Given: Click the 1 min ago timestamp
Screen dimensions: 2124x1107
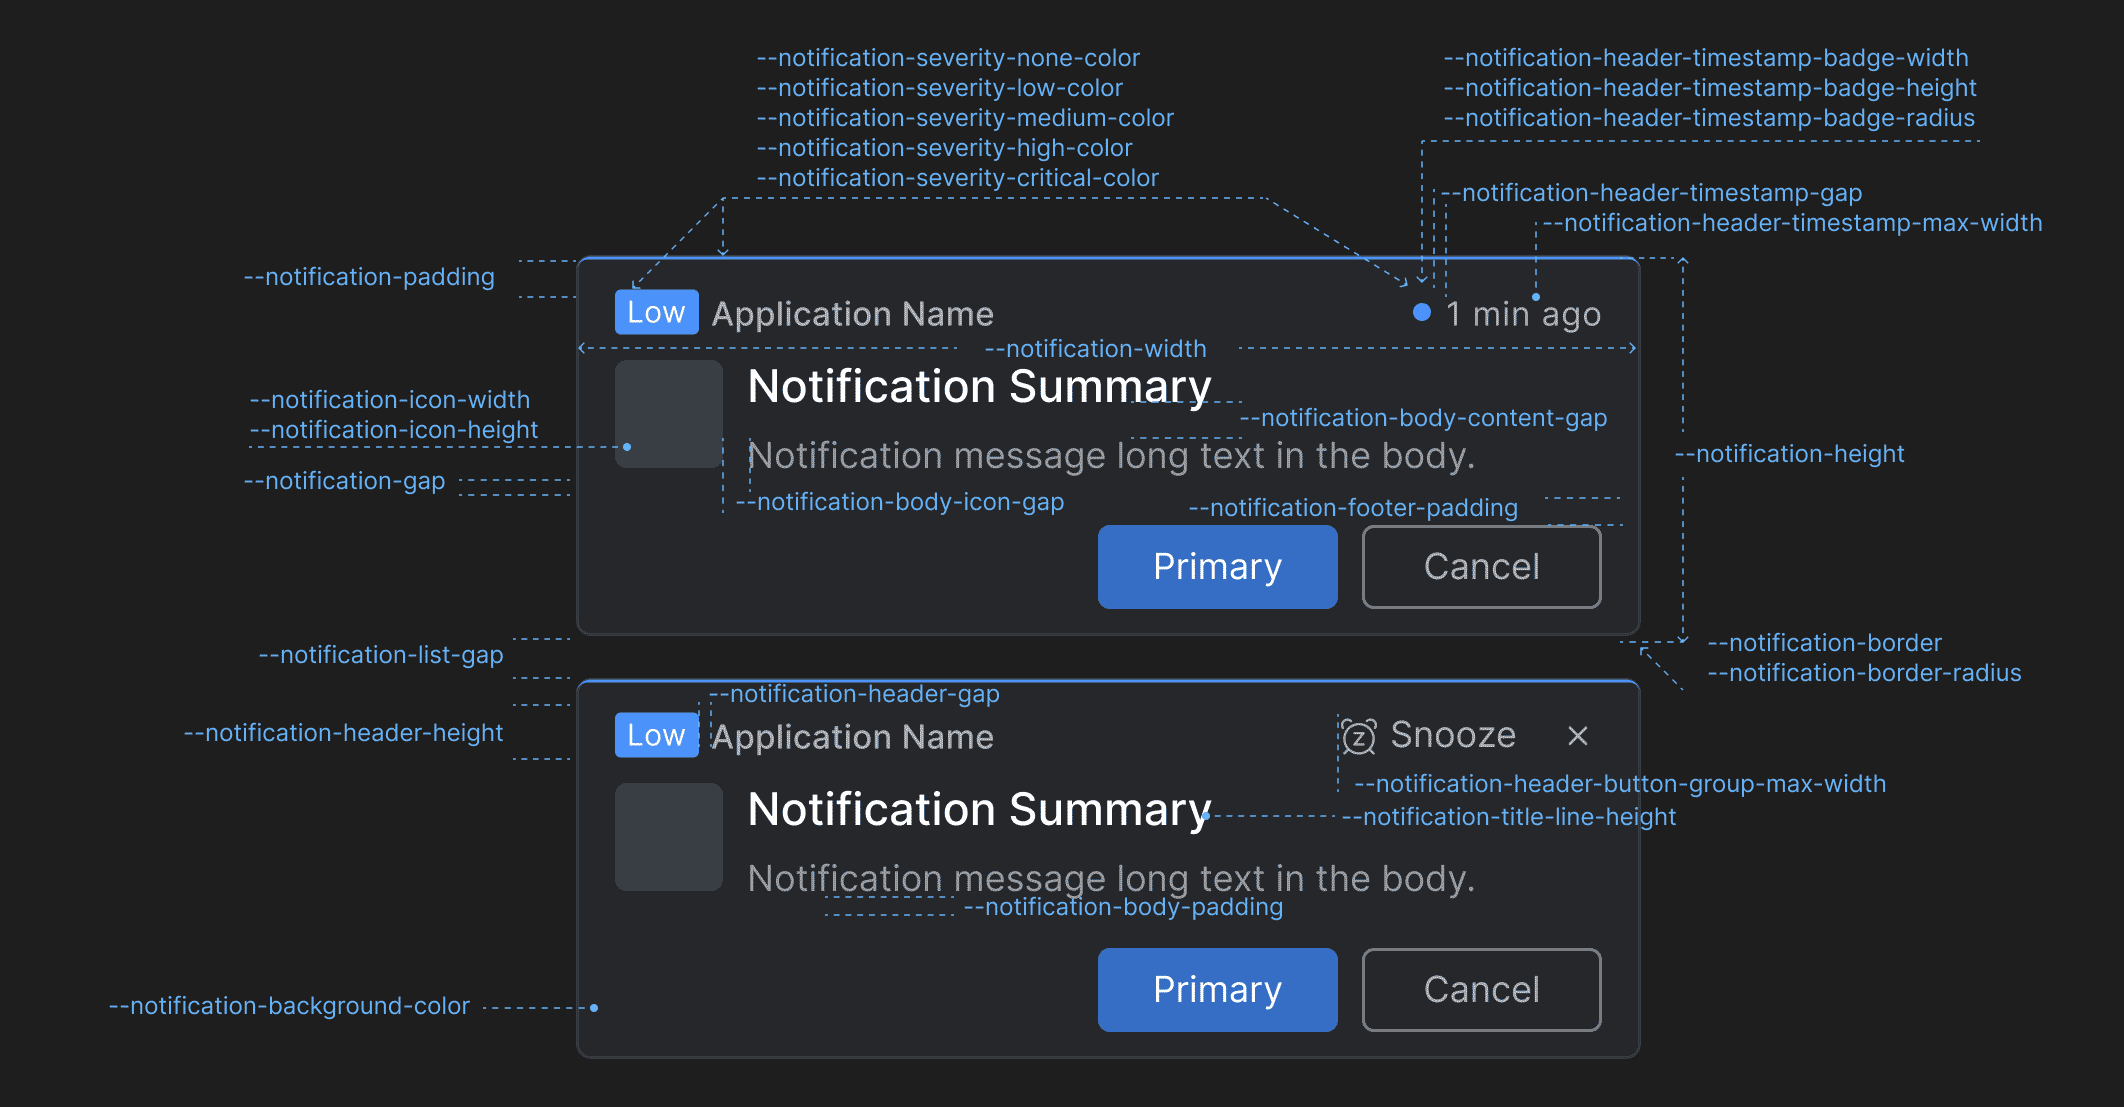Looking at the screenshot, I should [x=1522, y=313].
